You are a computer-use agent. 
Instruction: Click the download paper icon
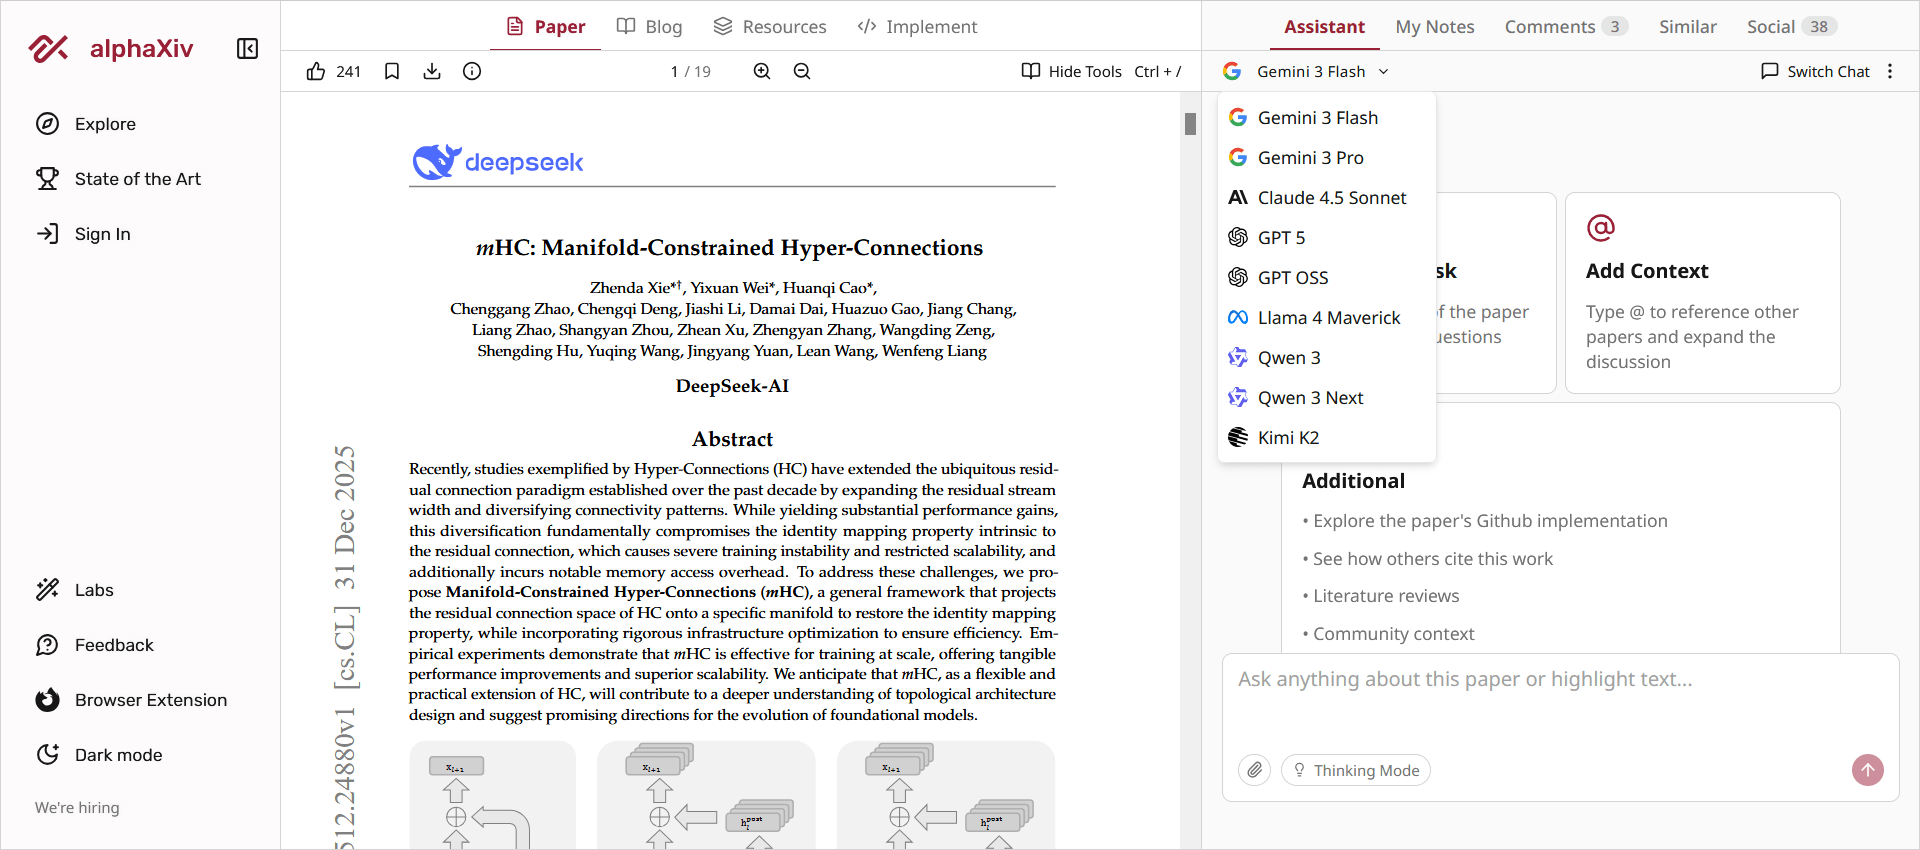click(x=432, y=71)
